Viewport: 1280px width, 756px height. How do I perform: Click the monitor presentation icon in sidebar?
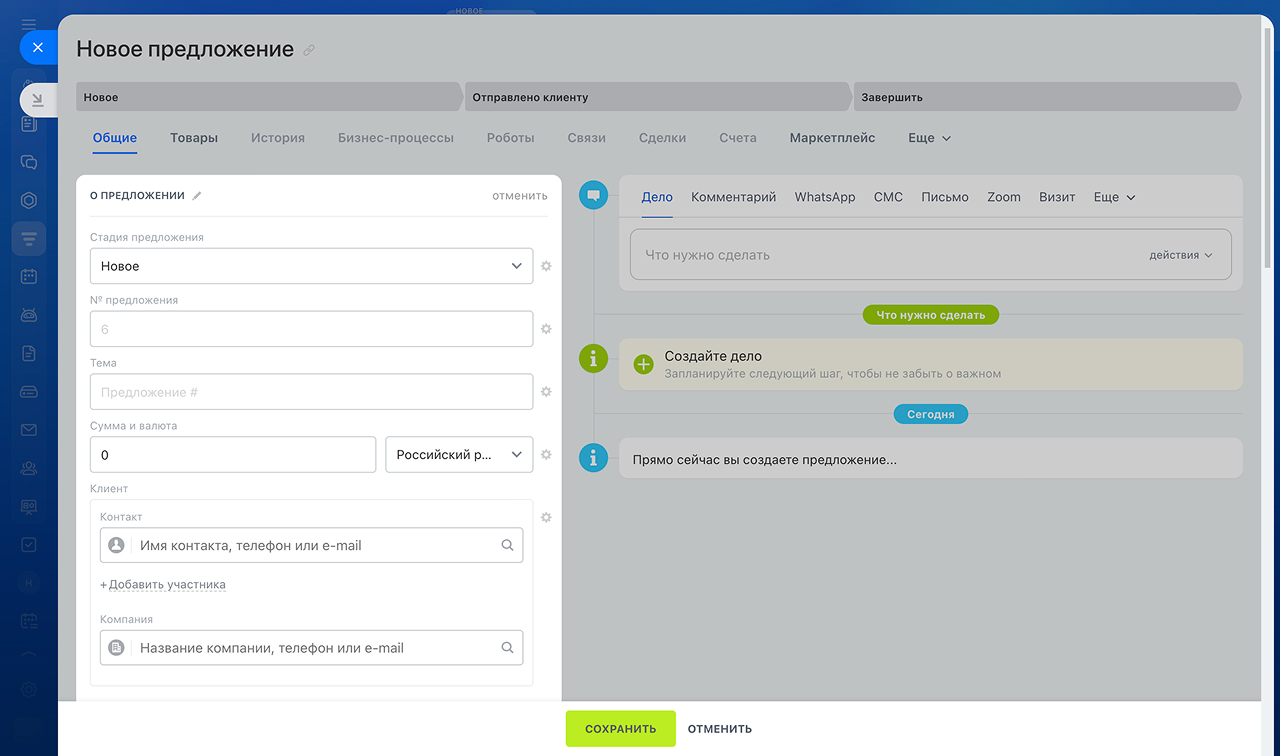[29, 507]
